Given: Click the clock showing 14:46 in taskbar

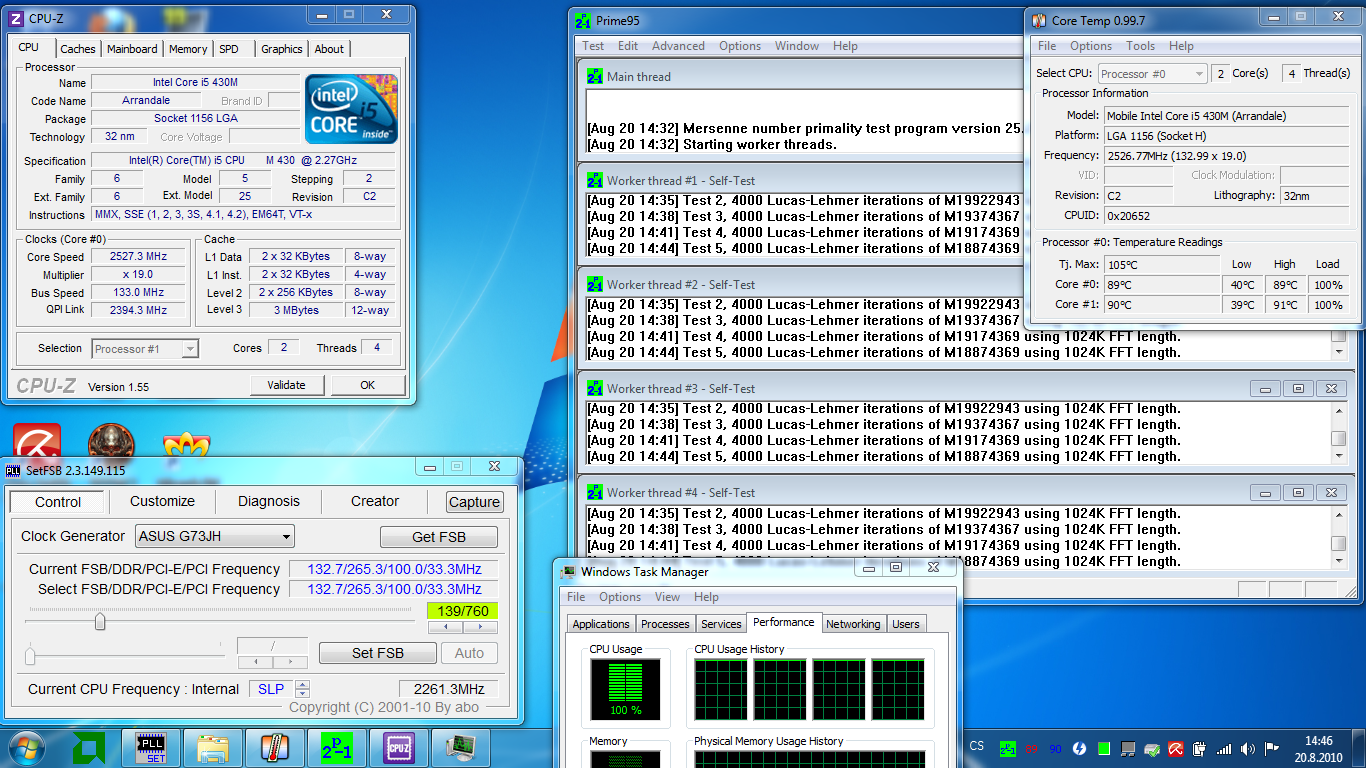Looking at the screenshot, I should pos(1319,748).
